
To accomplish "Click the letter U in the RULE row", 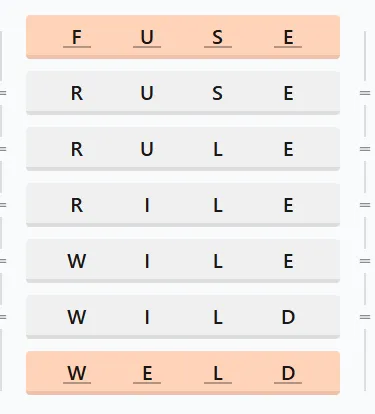I will click(x=147, y=149).
